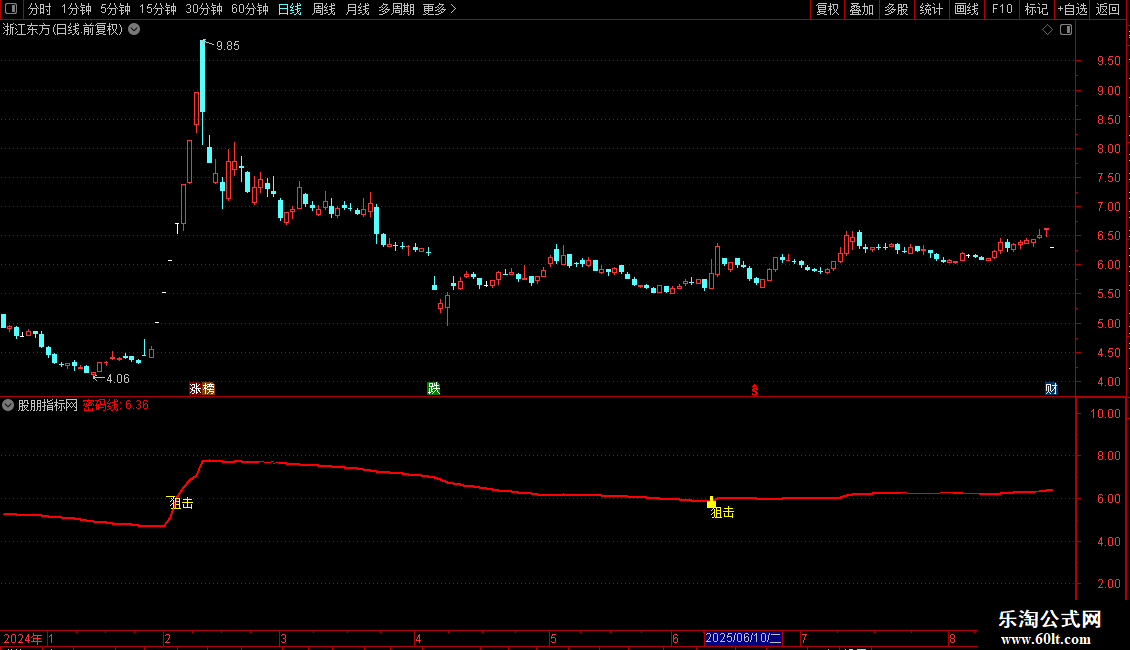The height and width of the screenshot is (650, 1130).
Task: Select the 5分钟 period
Action: (115, 9)
